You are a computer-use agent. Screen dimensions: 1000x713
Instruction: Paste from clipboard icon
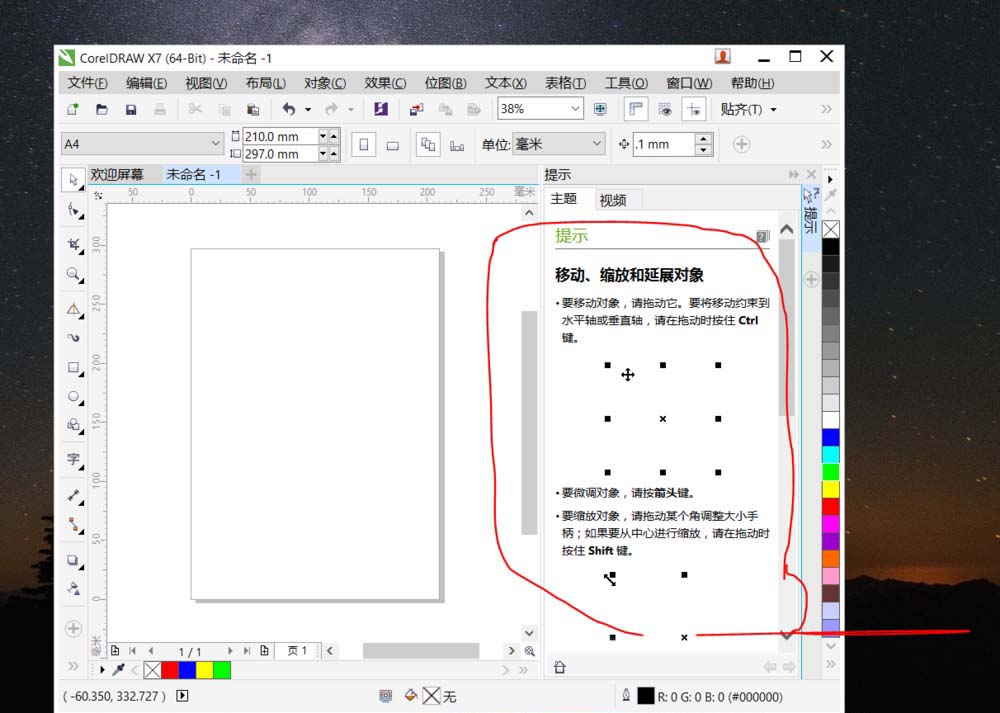(x=253, y=109)
